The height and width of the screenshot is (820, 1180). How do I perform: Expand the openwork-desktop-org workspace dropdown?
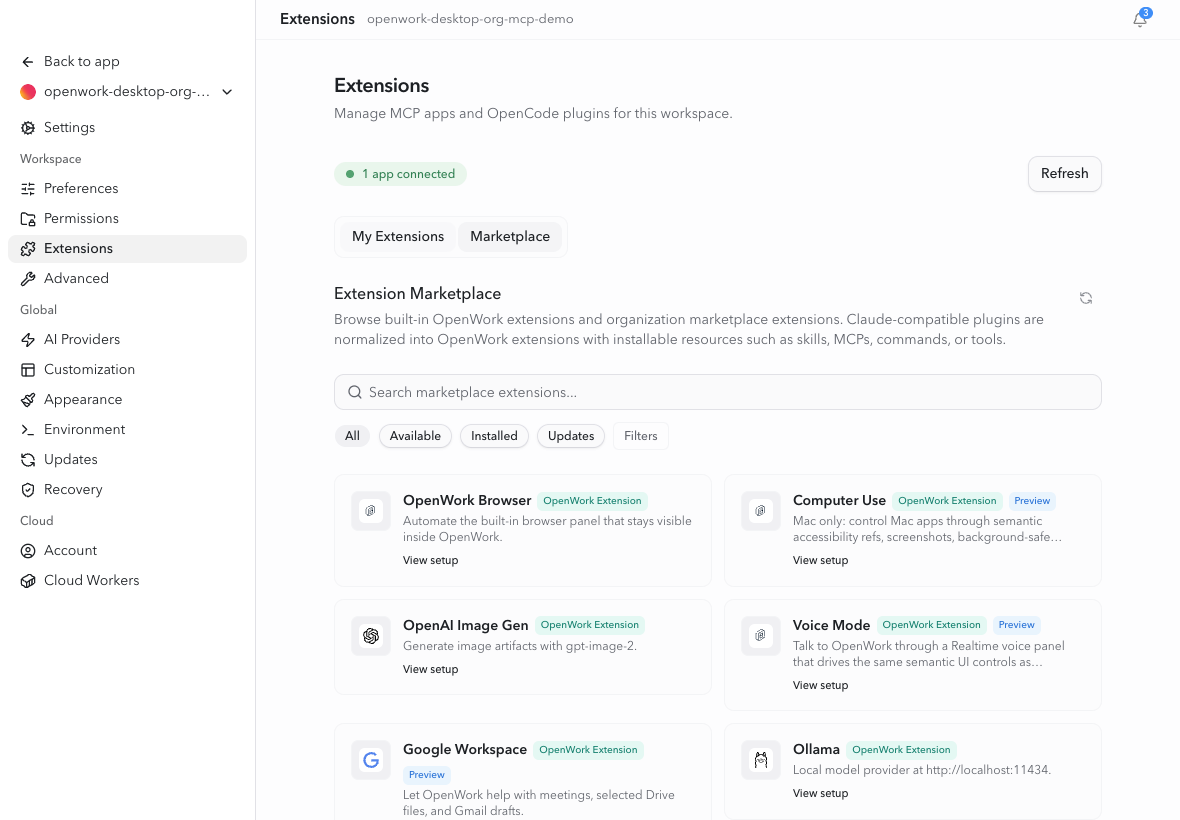[227, 92]
